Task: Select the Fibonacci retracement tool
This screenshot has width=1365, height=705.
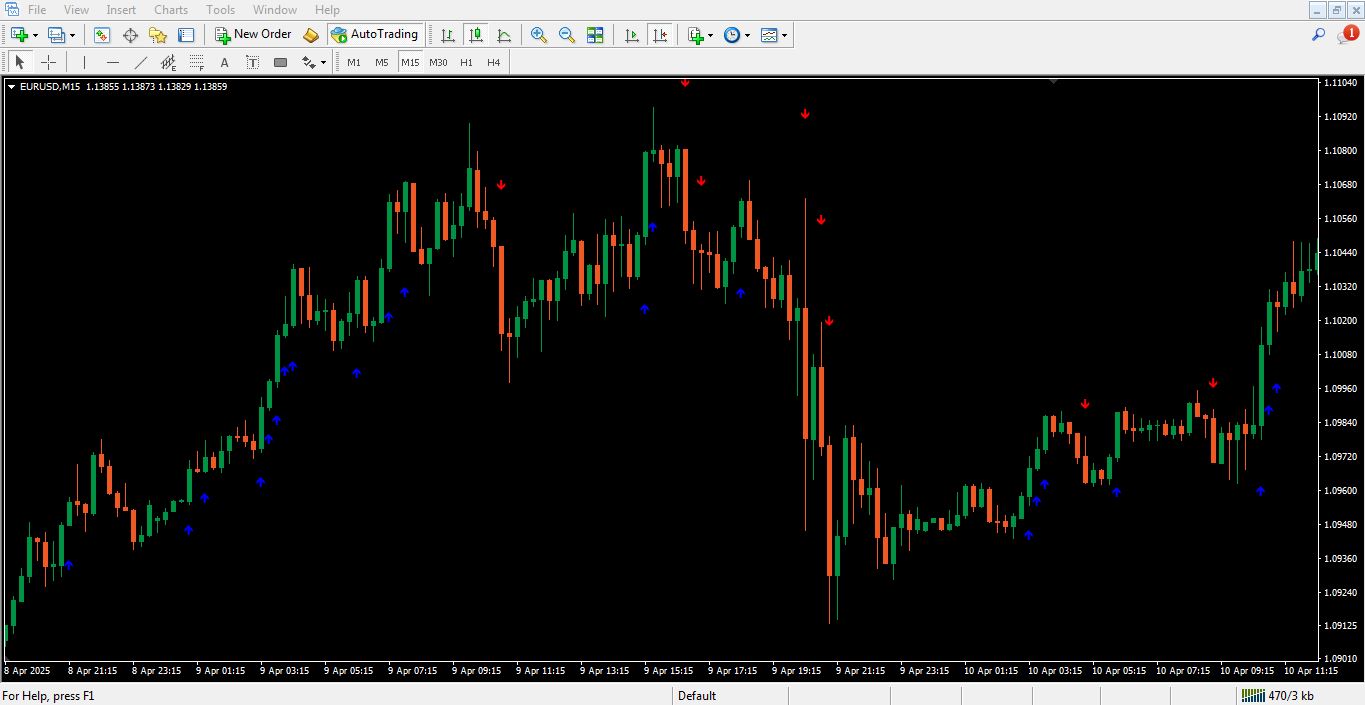Action: (x=197, y=62)
